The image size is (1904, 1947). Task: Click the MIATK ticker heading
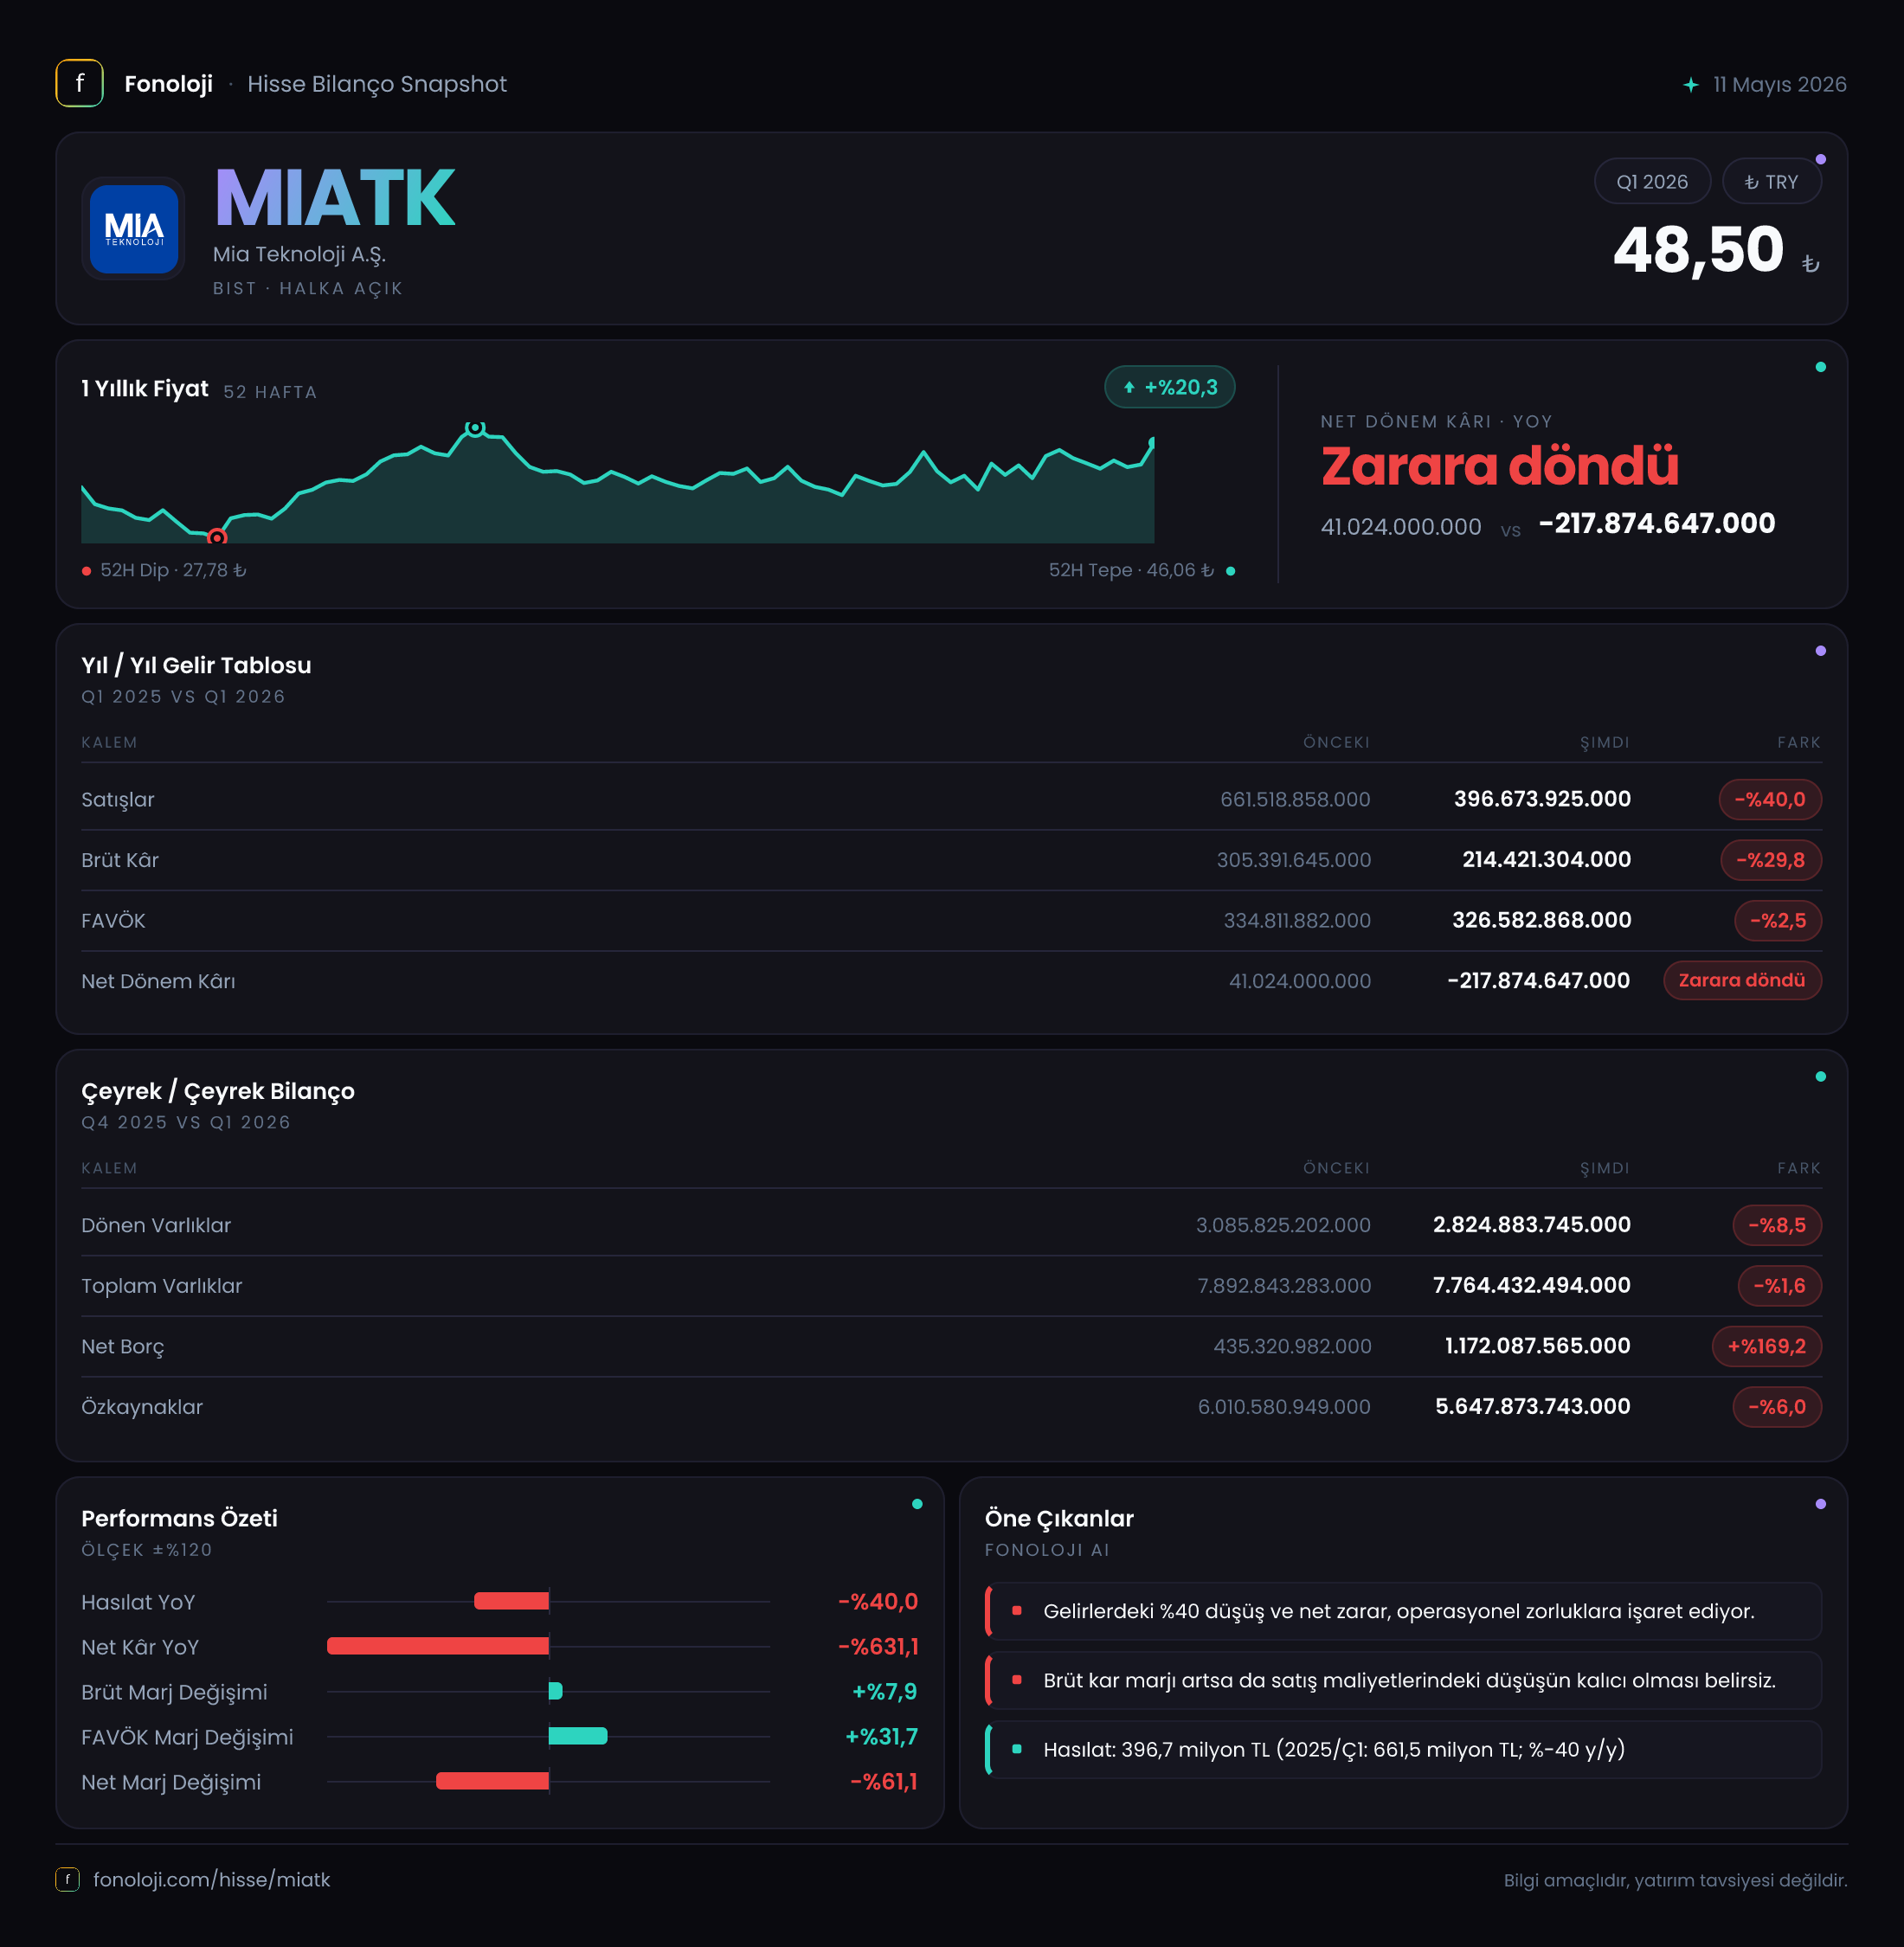(335, 199)
